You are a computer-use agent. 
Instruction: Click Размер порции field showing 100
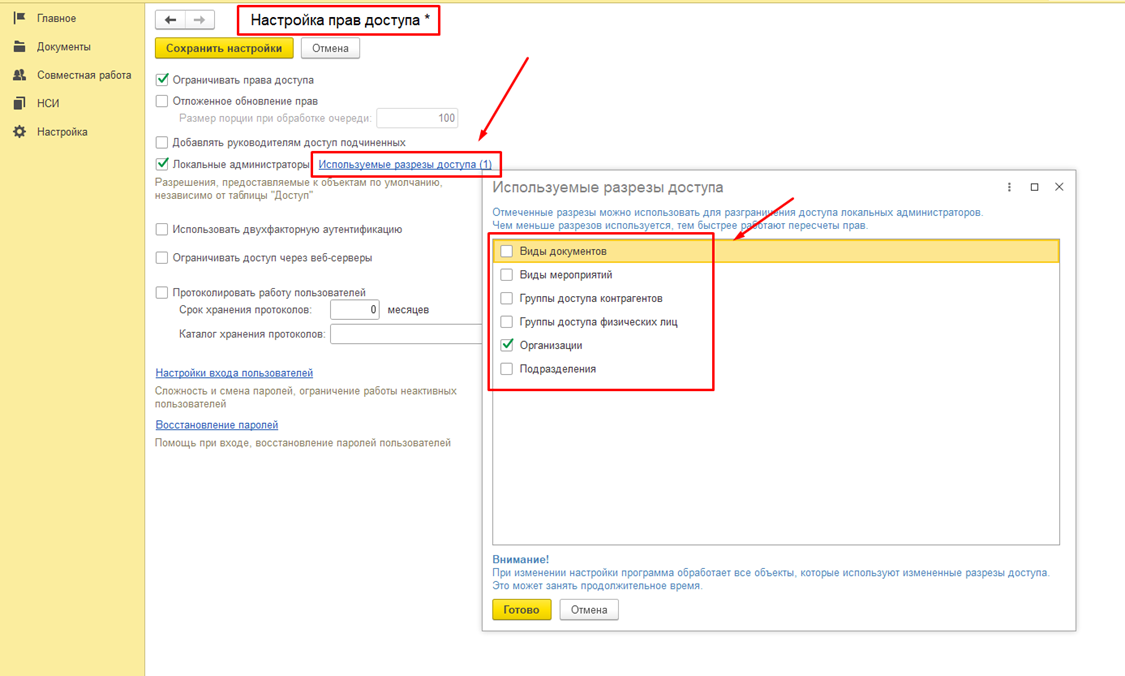coord(418,118)
